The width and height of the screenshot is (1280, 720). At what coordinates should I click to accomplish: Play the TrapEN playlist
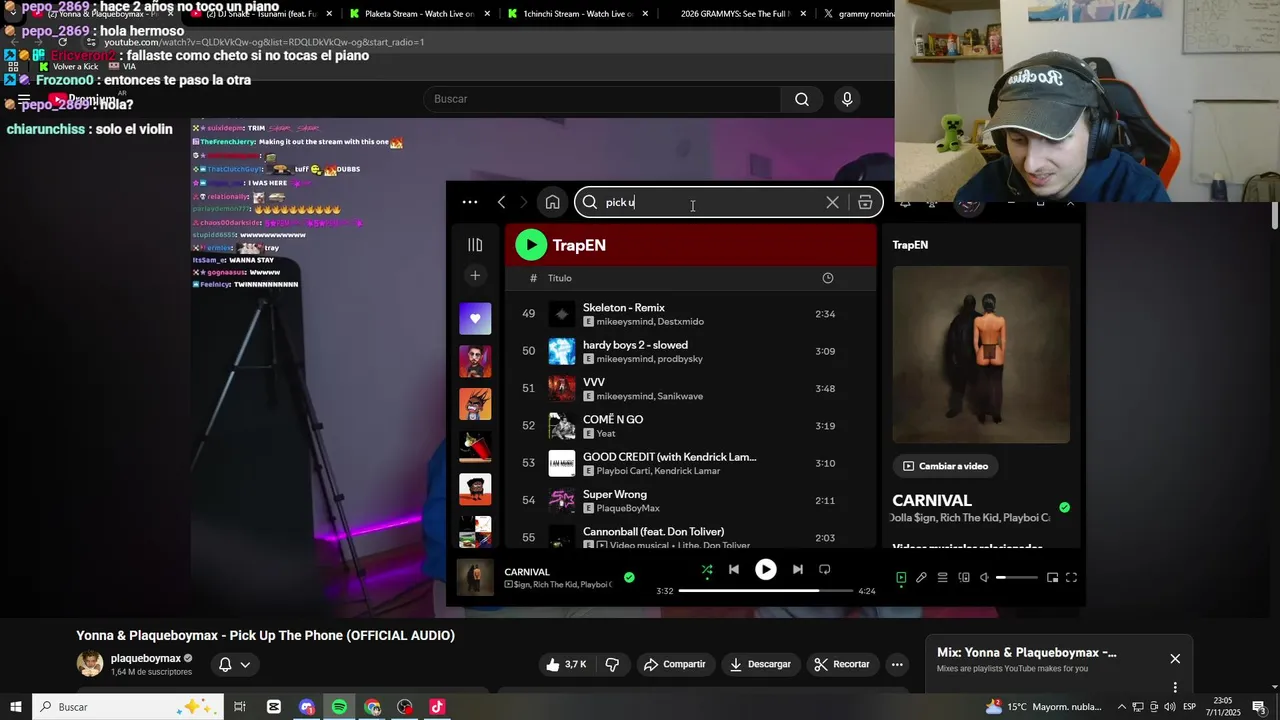point(531,245)
